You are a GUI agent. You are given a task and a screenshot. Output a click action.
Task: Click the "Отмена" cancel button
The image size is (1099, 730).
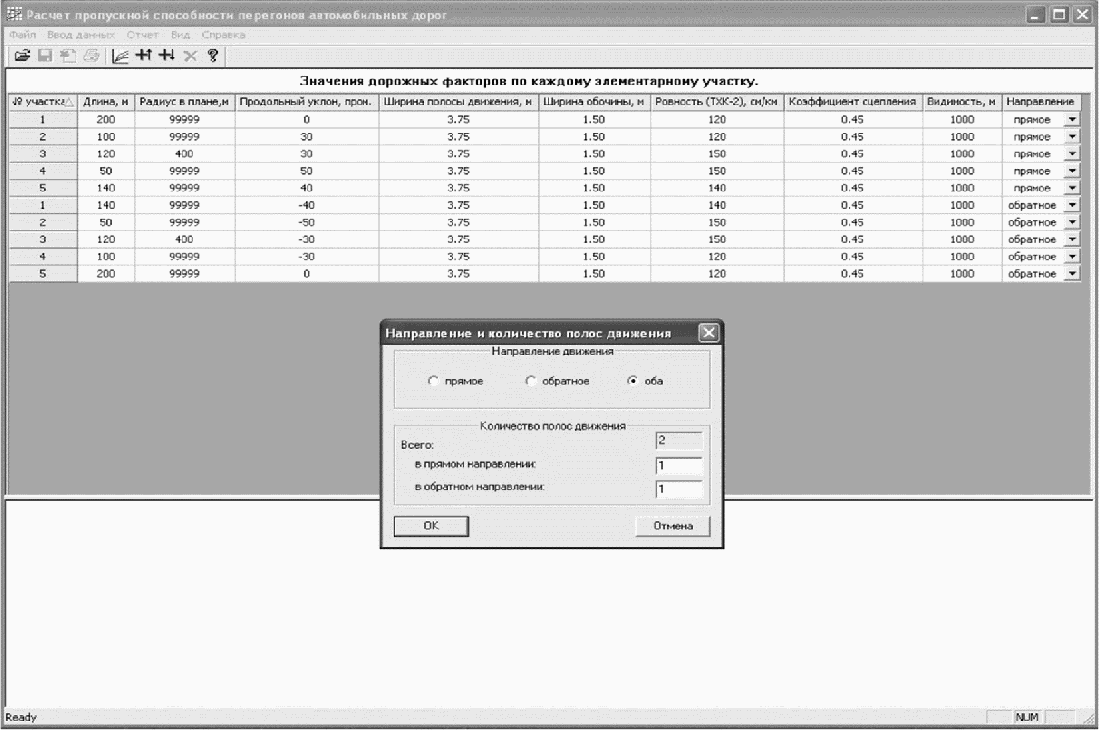pos(673,526)
